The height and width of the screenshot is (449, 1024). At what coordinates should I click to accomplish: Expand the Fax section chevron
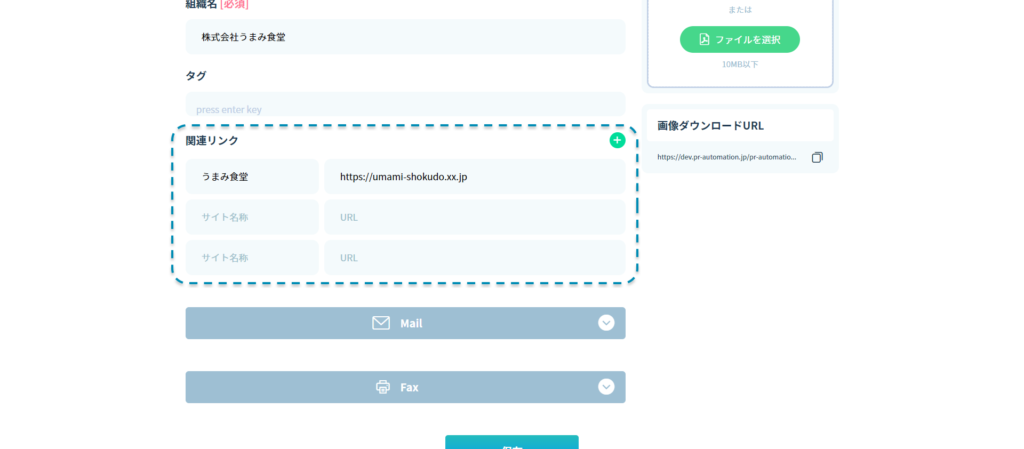(606, 387)
